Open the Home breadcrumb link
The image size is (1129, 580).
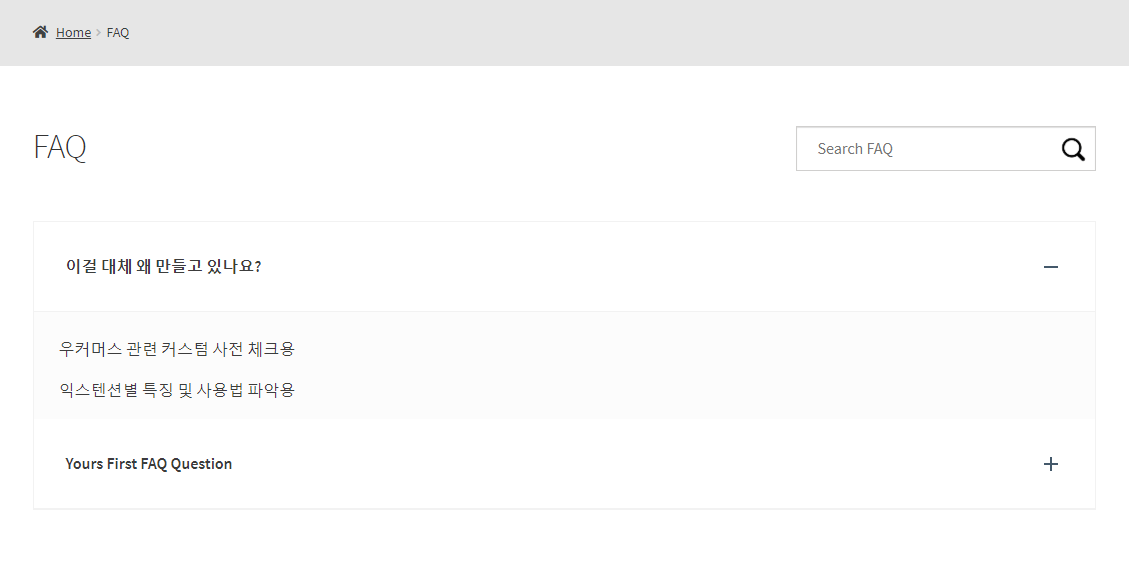(73, 32)
